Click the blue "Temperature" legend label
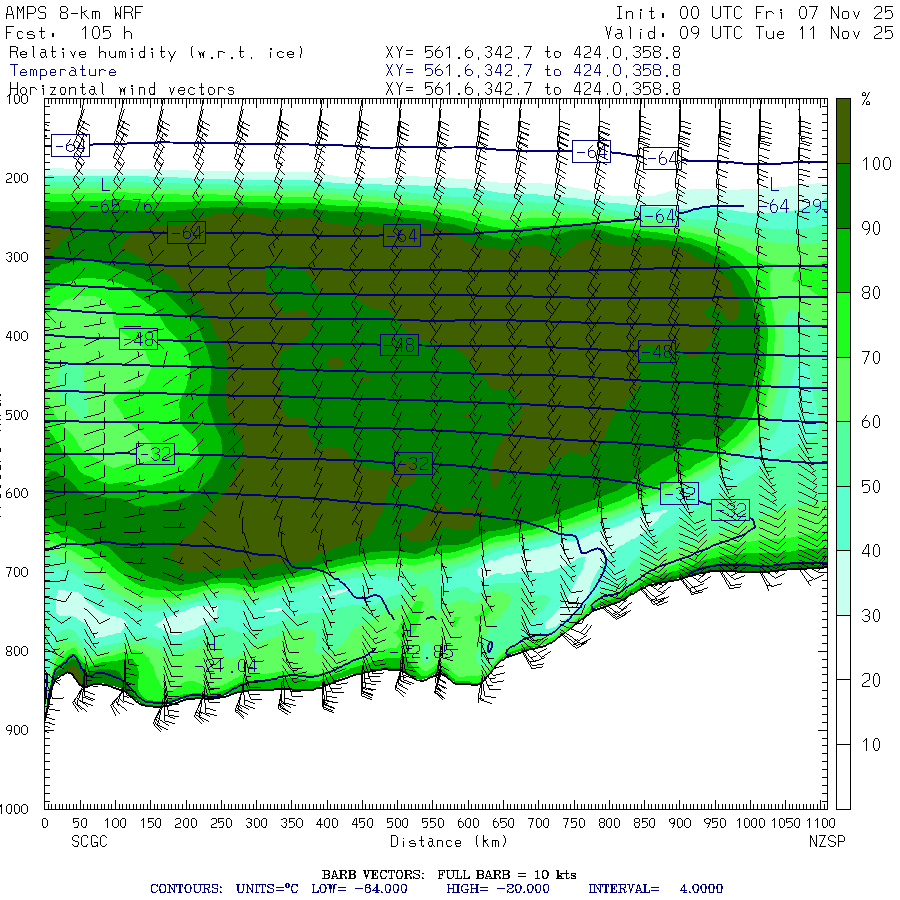The height and width of the screenshot is (900, 900). (63, 71)
